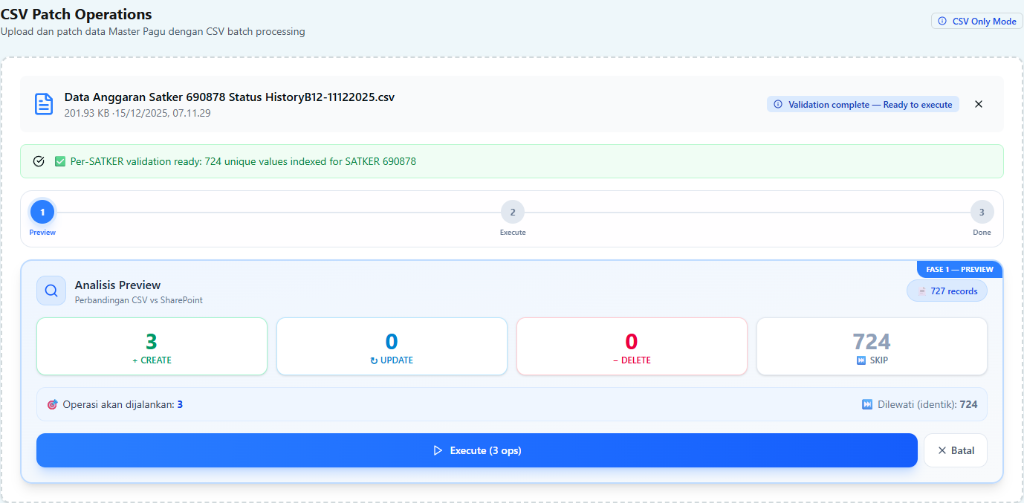The width and height of the screenshot is (1024, 503).
Task: Jump to step 3 Done in stepper
Action: (981, 212)
